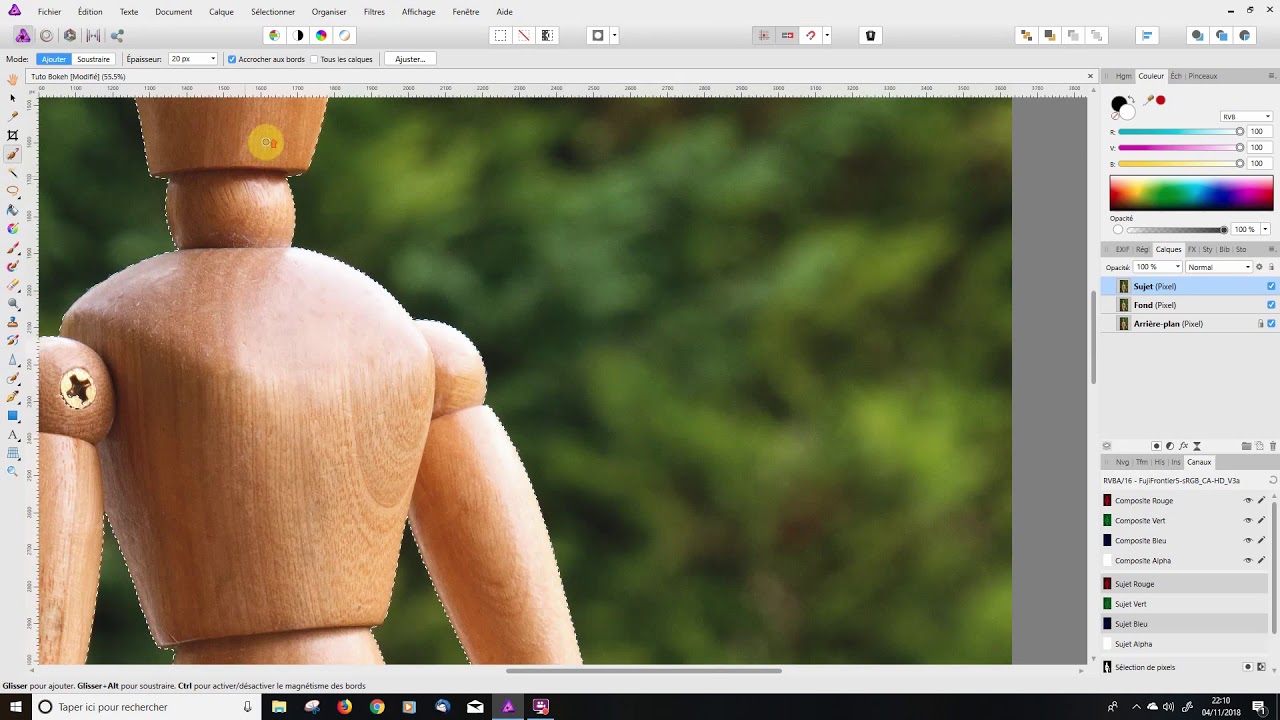Click the R channel slider
This screenshot has height=720, width=1280.
[1181, 132]
